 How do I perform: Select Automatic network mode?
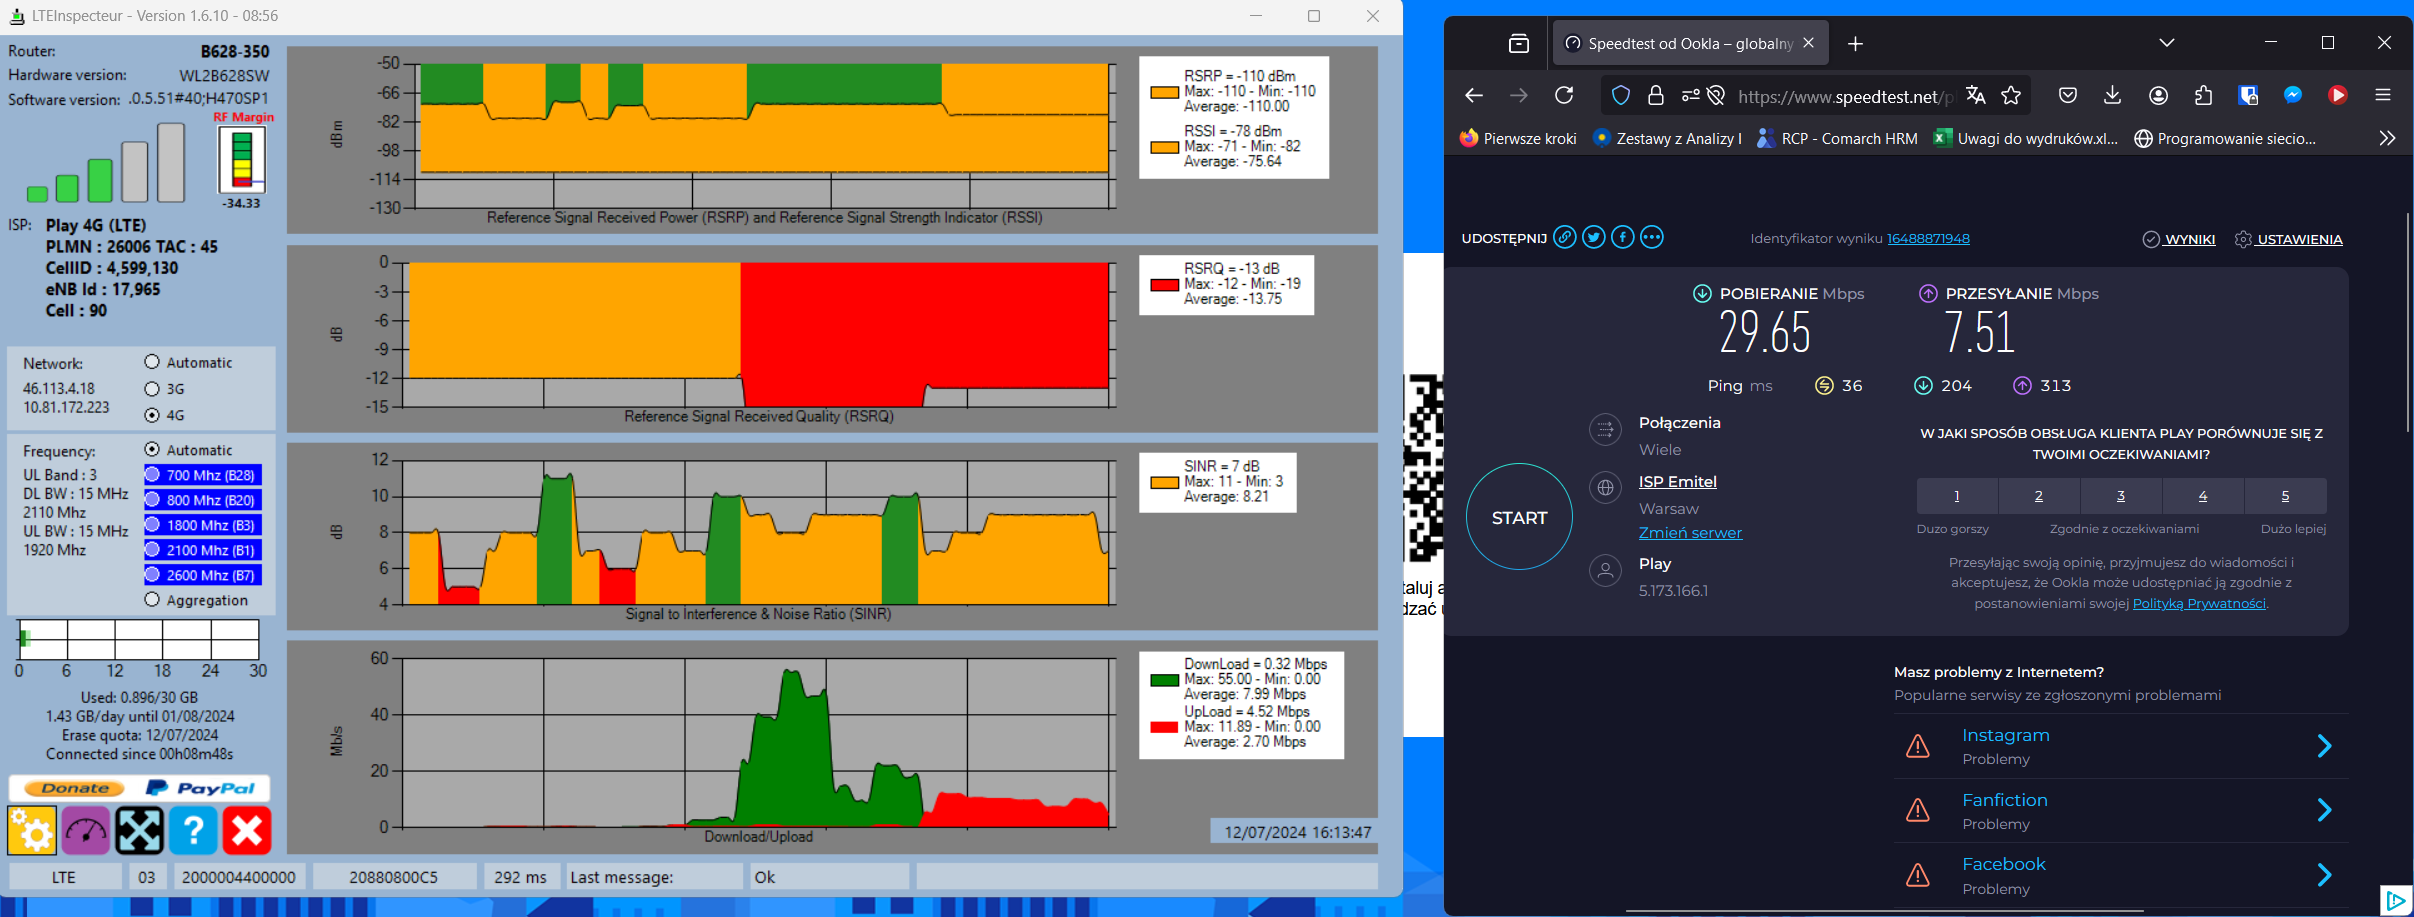pyautogui.click(x=152, y=362)
